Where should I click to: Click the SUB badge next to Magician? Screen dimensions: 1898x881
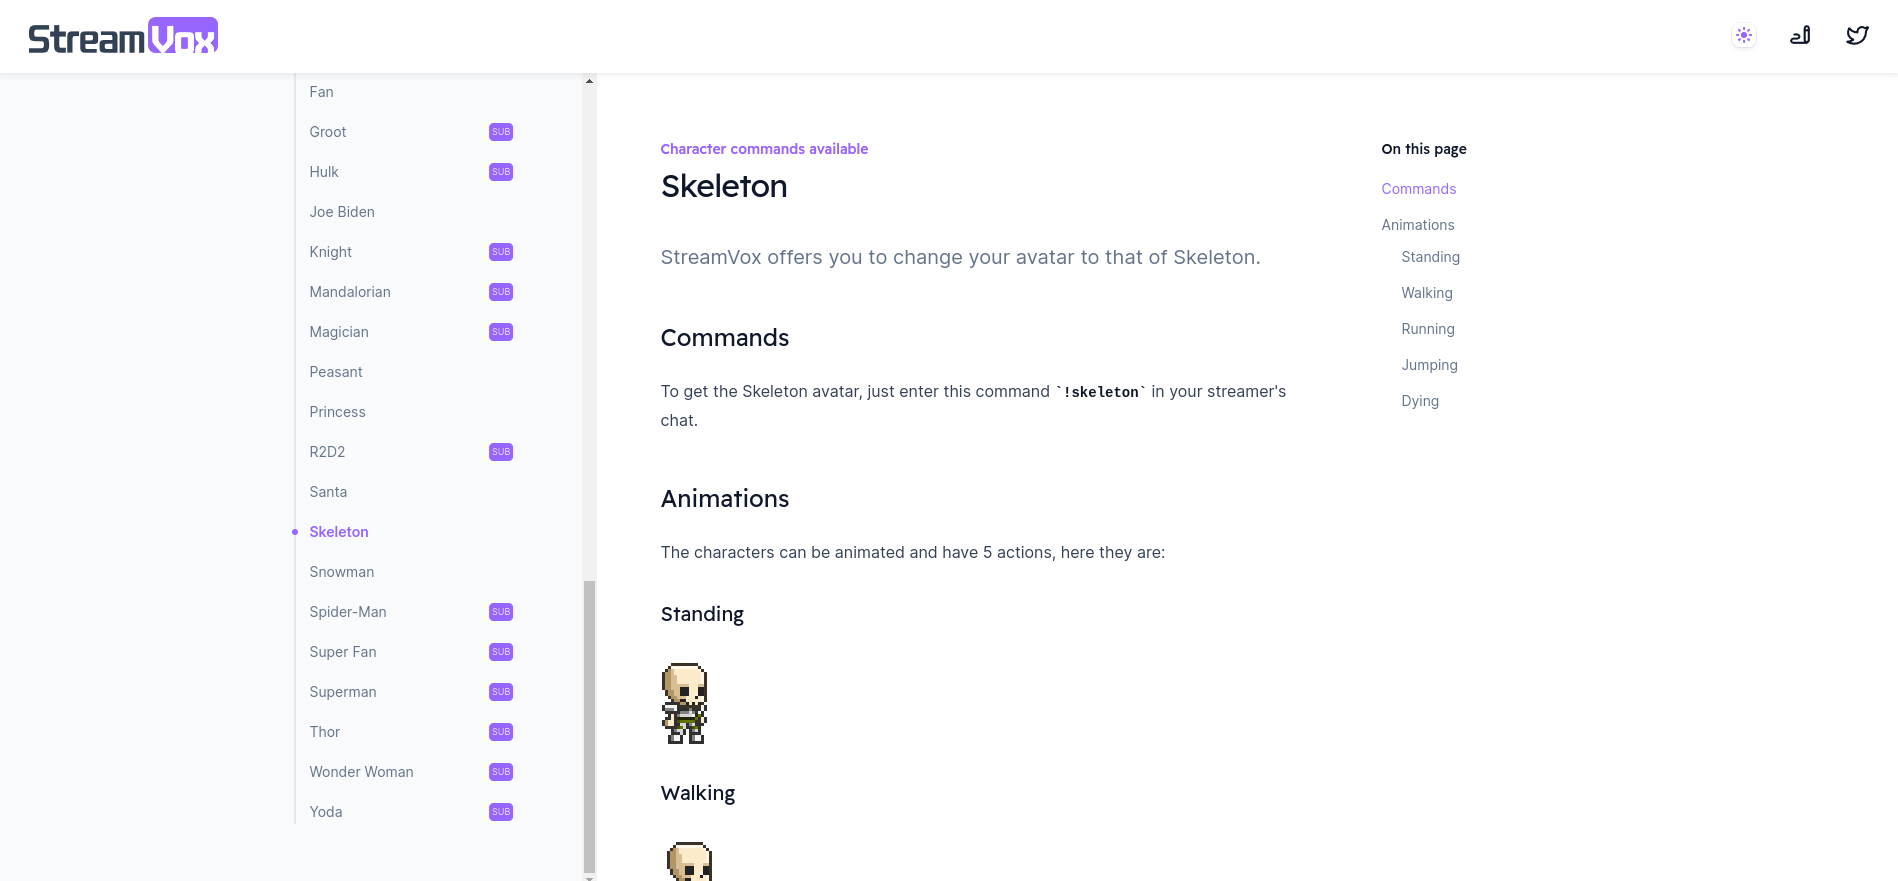pyautogui.click(x=501, y=332)
